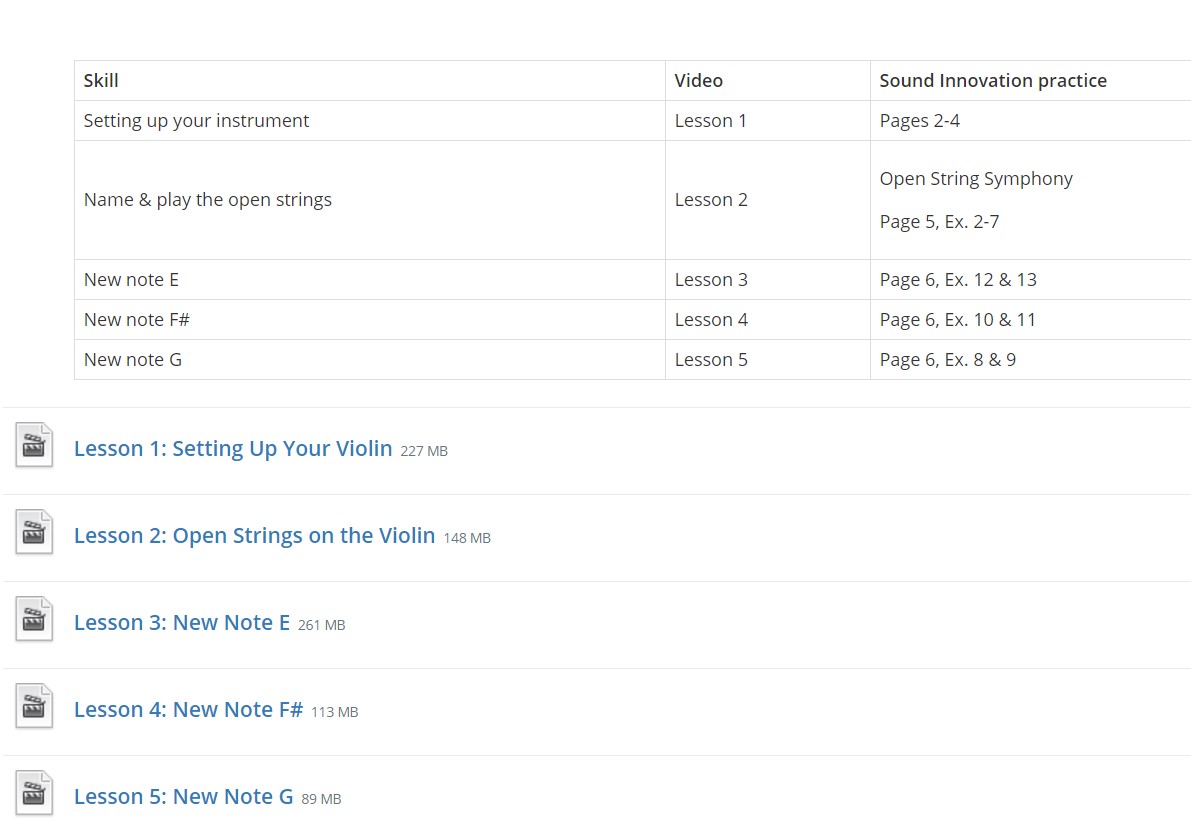Click Page 6, Ex. 10 & 11 cell

tap(1030, 320)
